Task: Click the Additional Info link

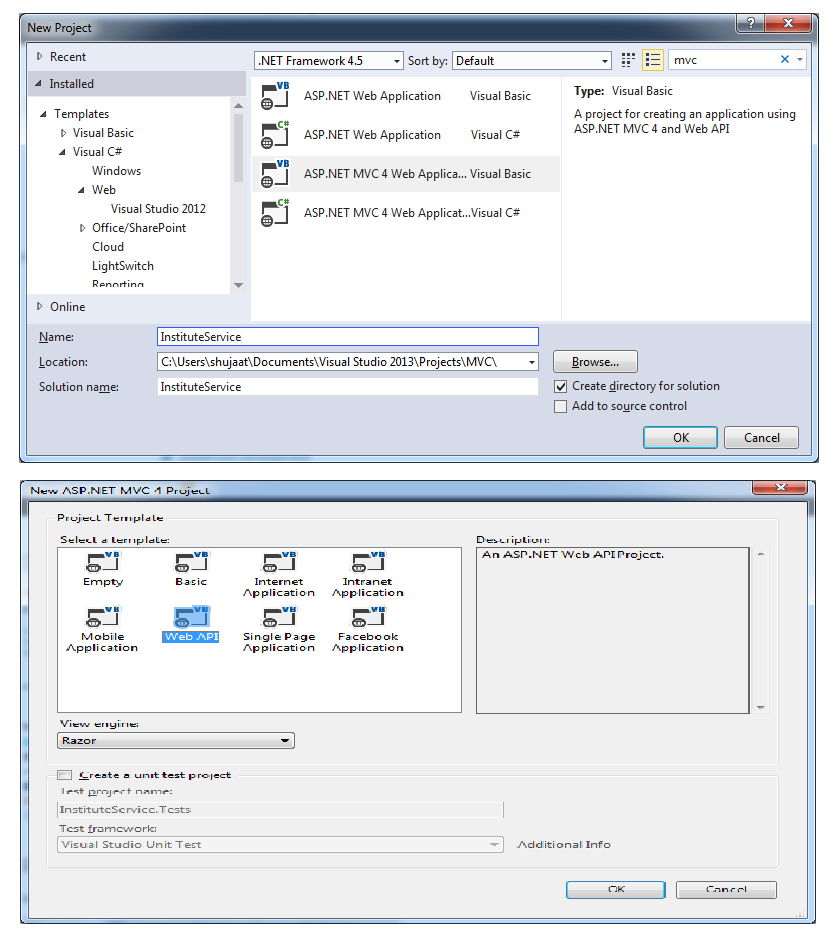Action: tap(564, 844)
